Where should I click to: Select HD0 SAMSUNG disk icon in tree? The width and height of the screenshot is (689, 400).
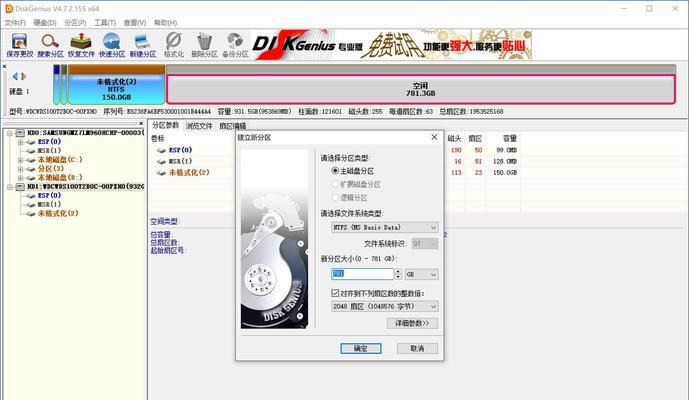[x=20, y=132]
